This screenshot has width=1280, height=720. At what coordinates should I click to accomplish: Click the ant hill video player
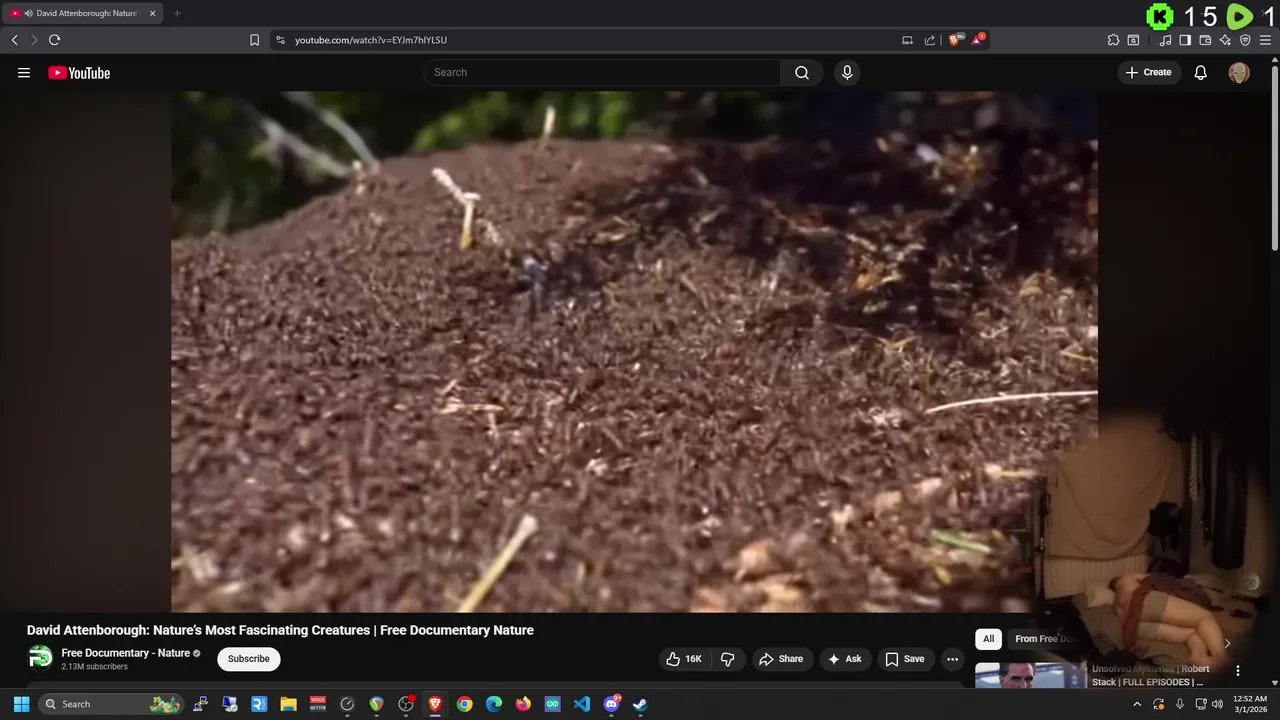634,351
